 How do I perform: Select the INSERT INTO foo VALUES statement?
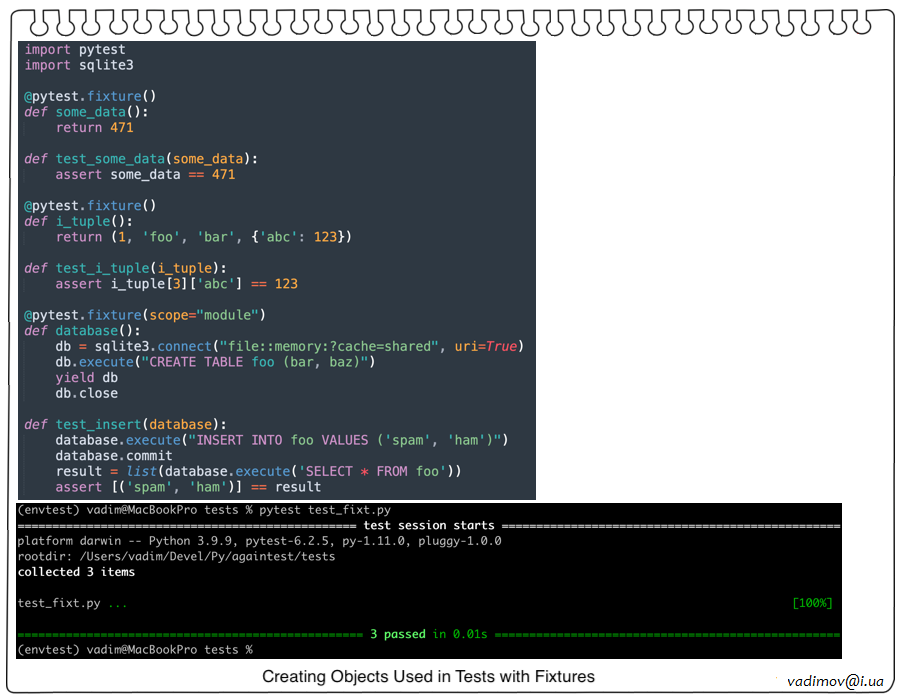click(282, 440)
